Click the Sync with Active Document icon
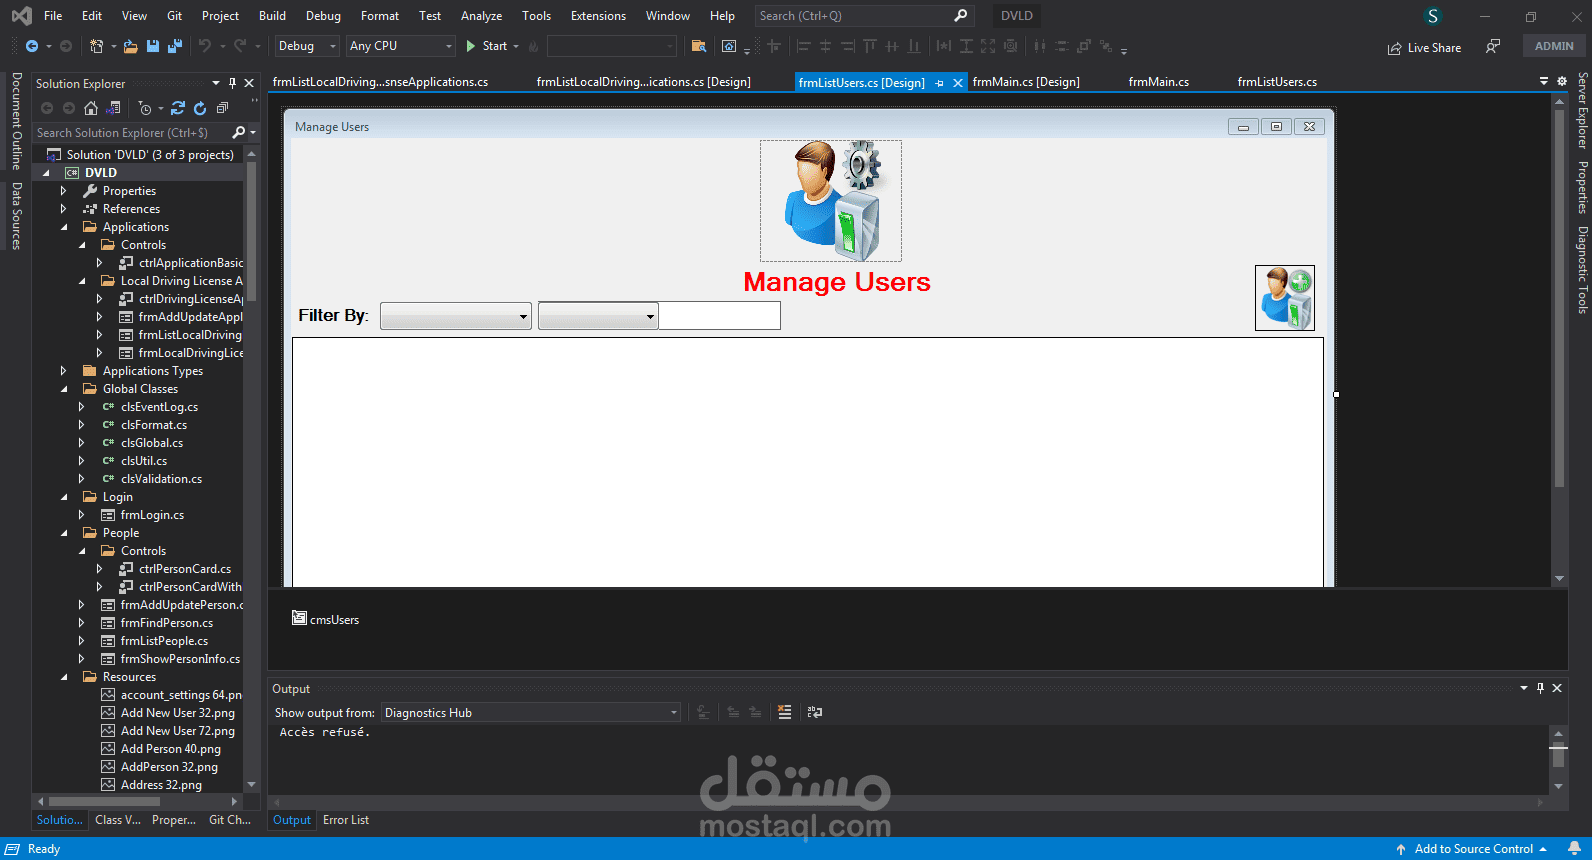This screenshot has height=860, width=1592. pyautogui.click(x=178, y=108)
